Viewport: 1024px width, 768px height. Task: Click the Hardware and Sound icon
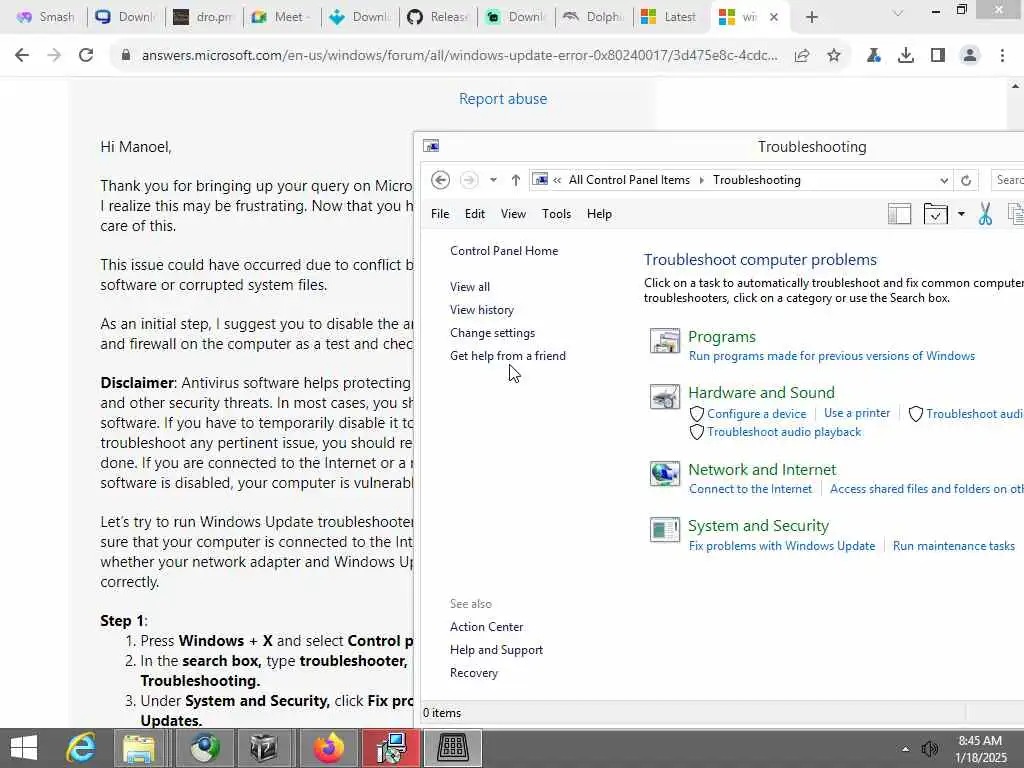click(665, 397)
